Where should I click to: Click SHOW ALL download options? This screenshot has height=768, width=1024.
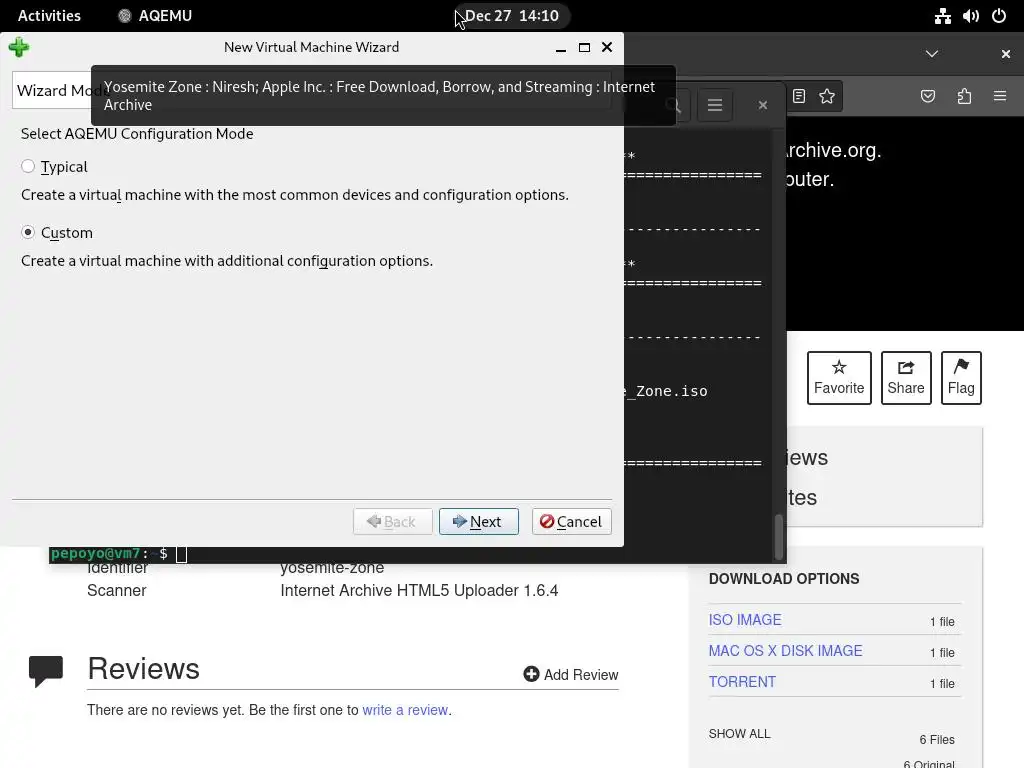(739, 733)
